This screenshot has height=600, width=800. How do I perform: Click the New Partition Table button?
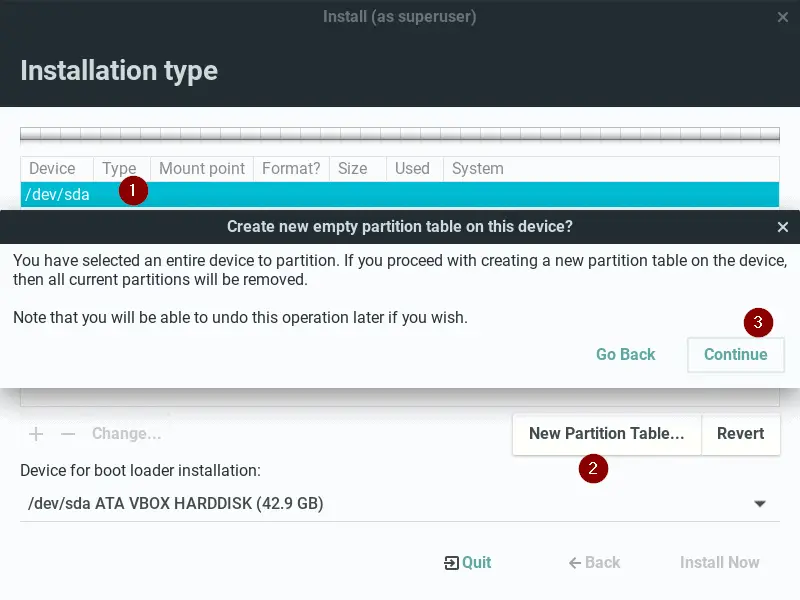click(607, 434)
